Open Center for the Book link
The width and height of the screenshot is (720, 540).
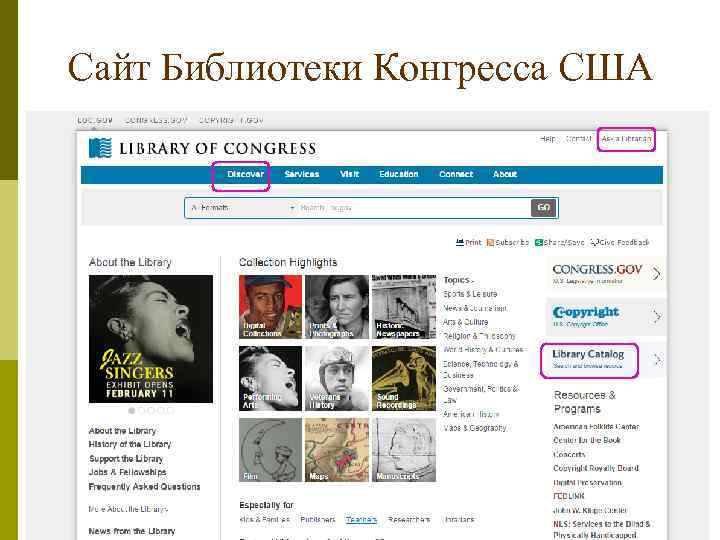coord(587,440)
